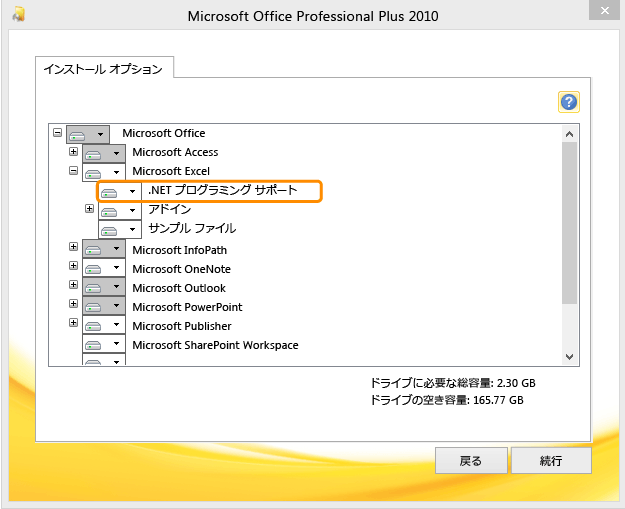Image resolution: width=625 pixels, height=509 pixels.
Task: Select the Microsoft OneNote tree label
Action: tap(182, 269)
